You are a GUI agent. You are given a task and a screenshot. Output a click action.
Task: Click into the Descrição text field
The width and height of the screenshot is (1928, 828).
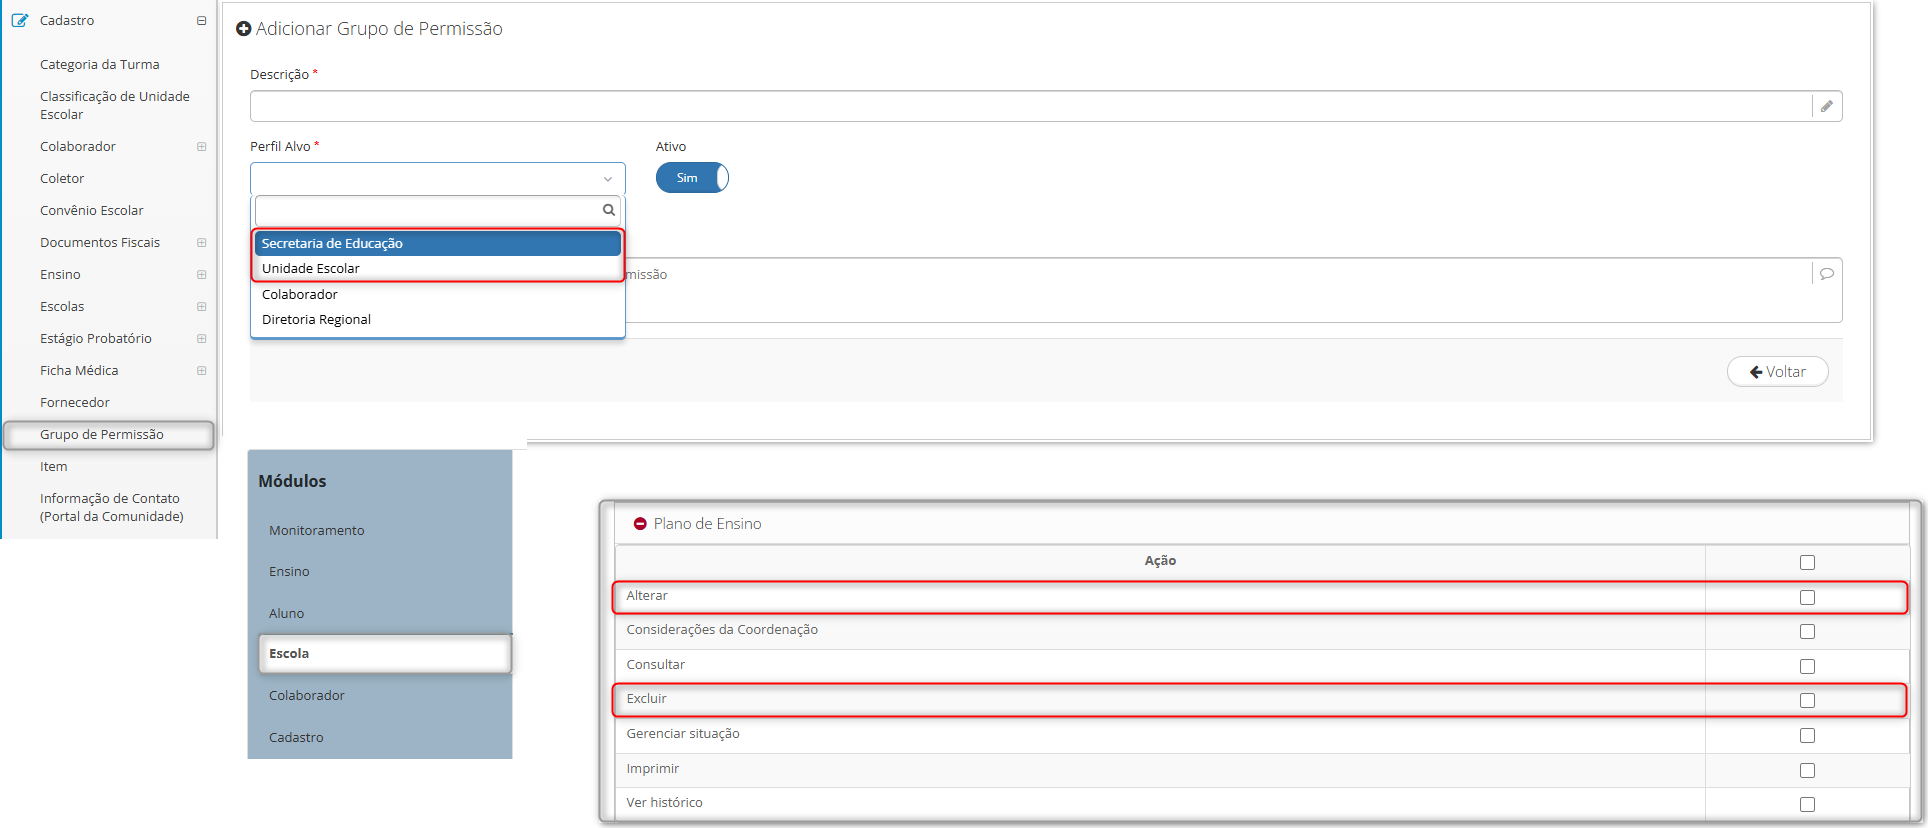tap(1031, 106)
